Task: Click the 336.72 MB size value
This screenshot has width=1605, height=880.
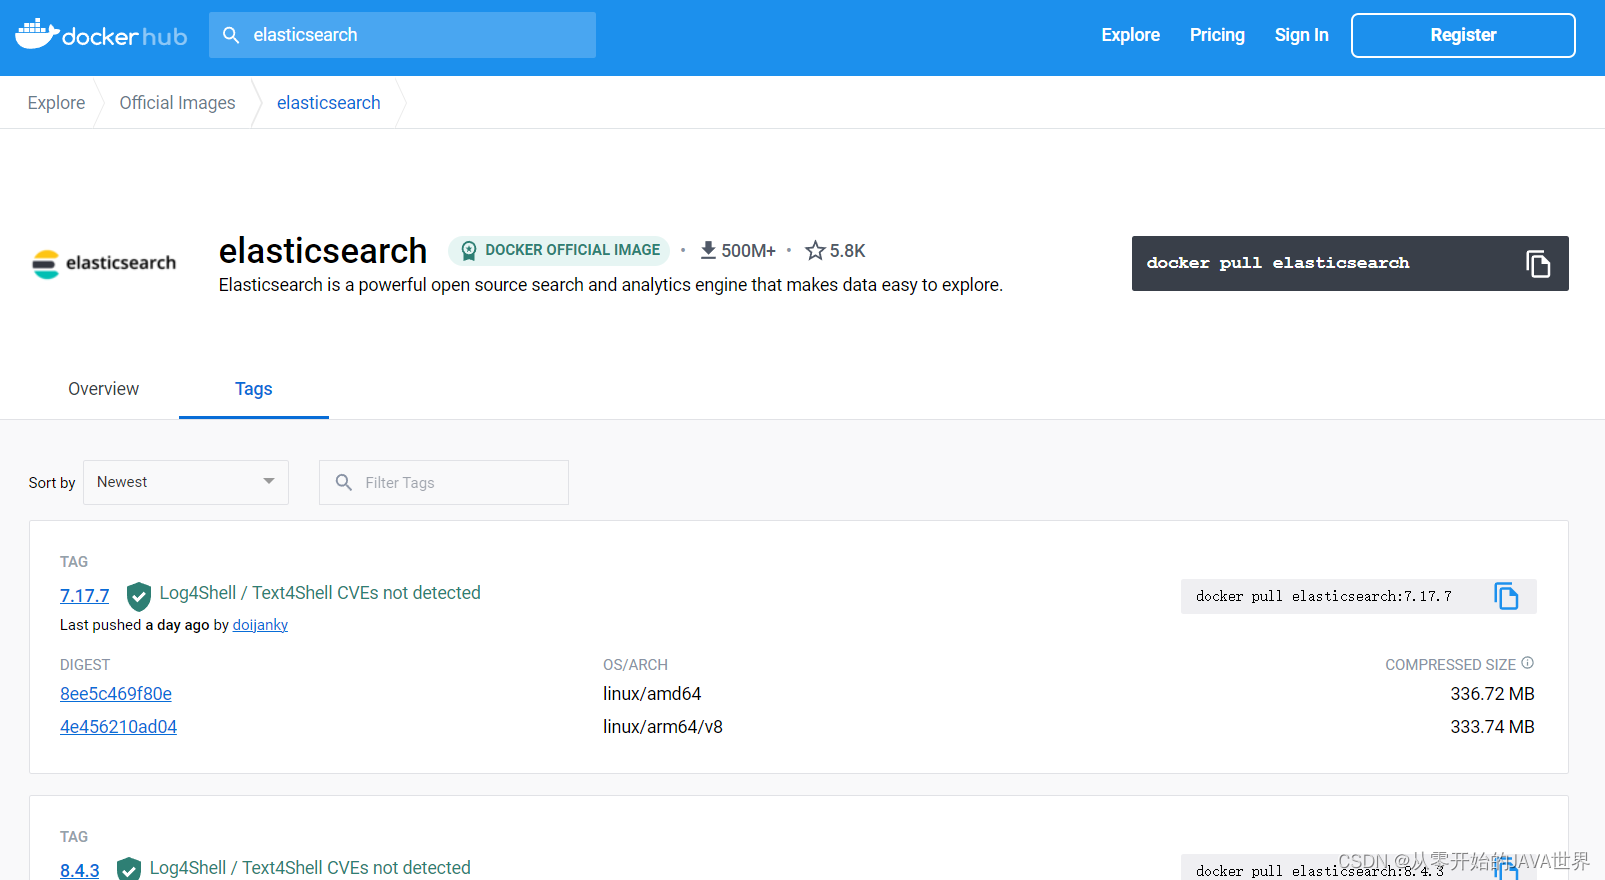Action: pyautogui.click(x=1492, y=694)
